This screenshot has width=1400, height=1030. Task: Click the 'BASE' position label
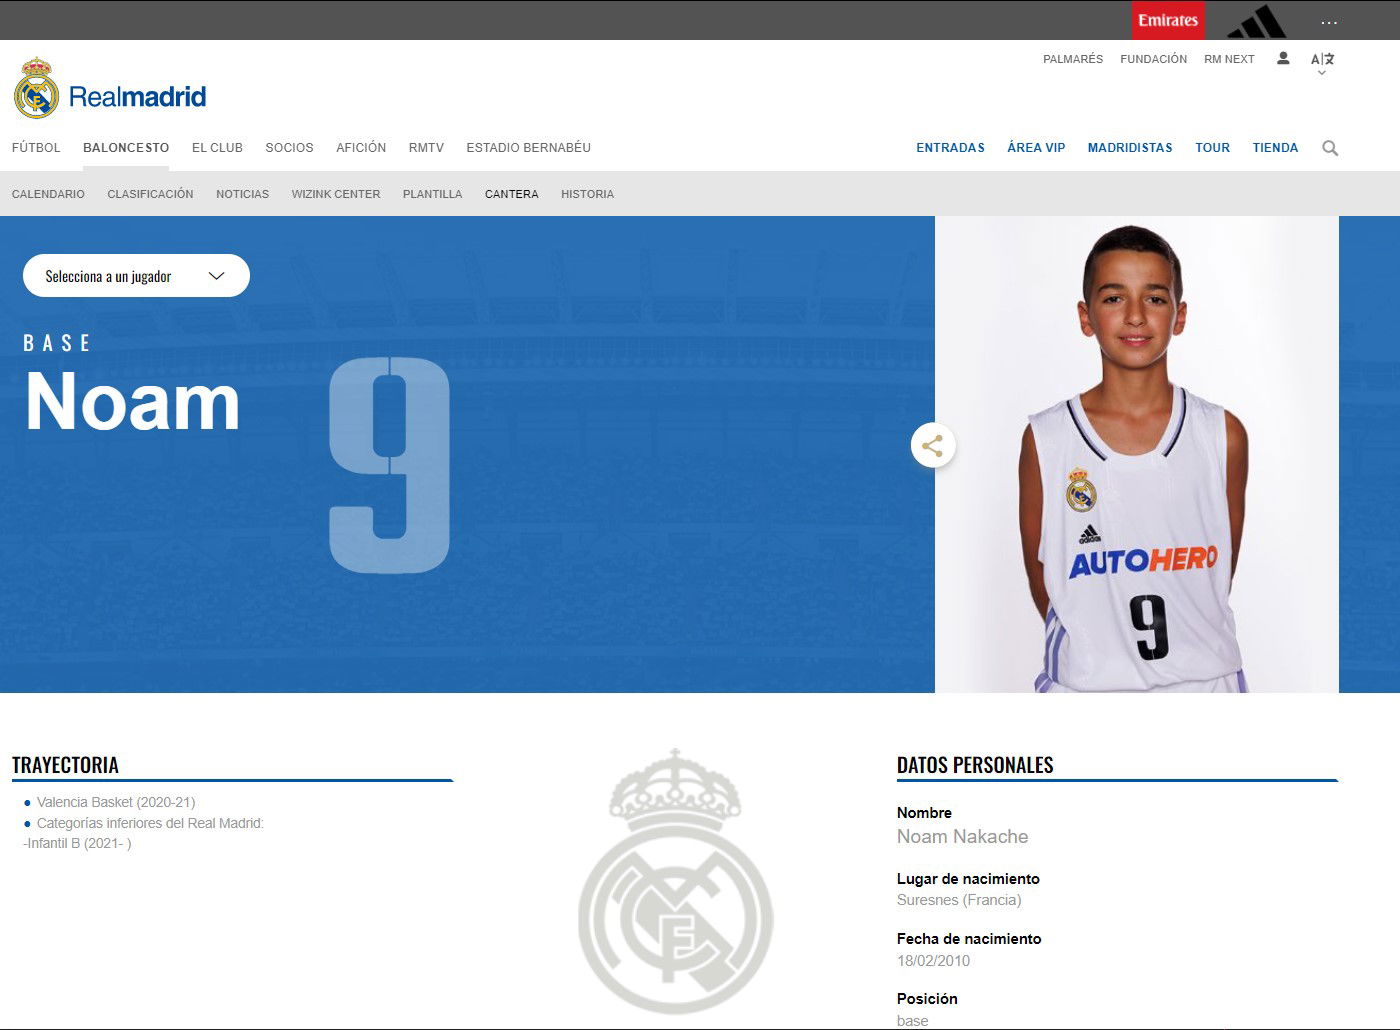click(57, 343)
